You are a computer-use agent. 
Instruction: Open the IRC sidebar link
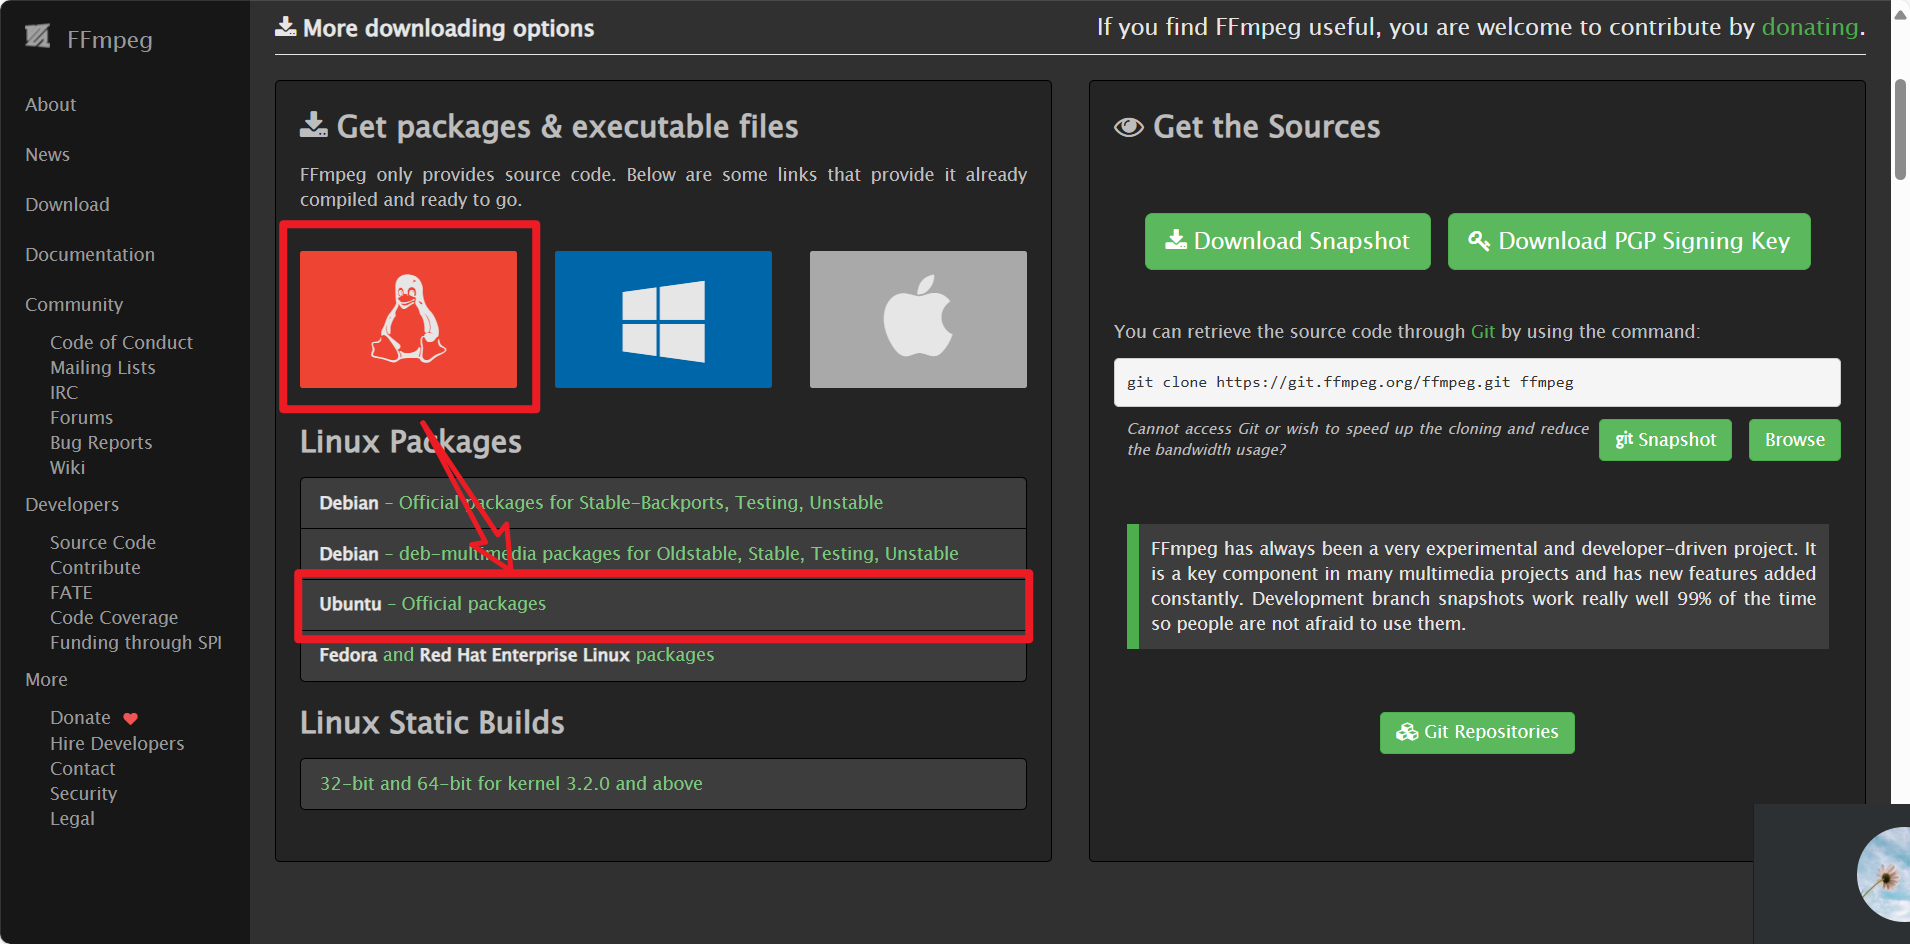pyautogui.click(x=64, y=392)
